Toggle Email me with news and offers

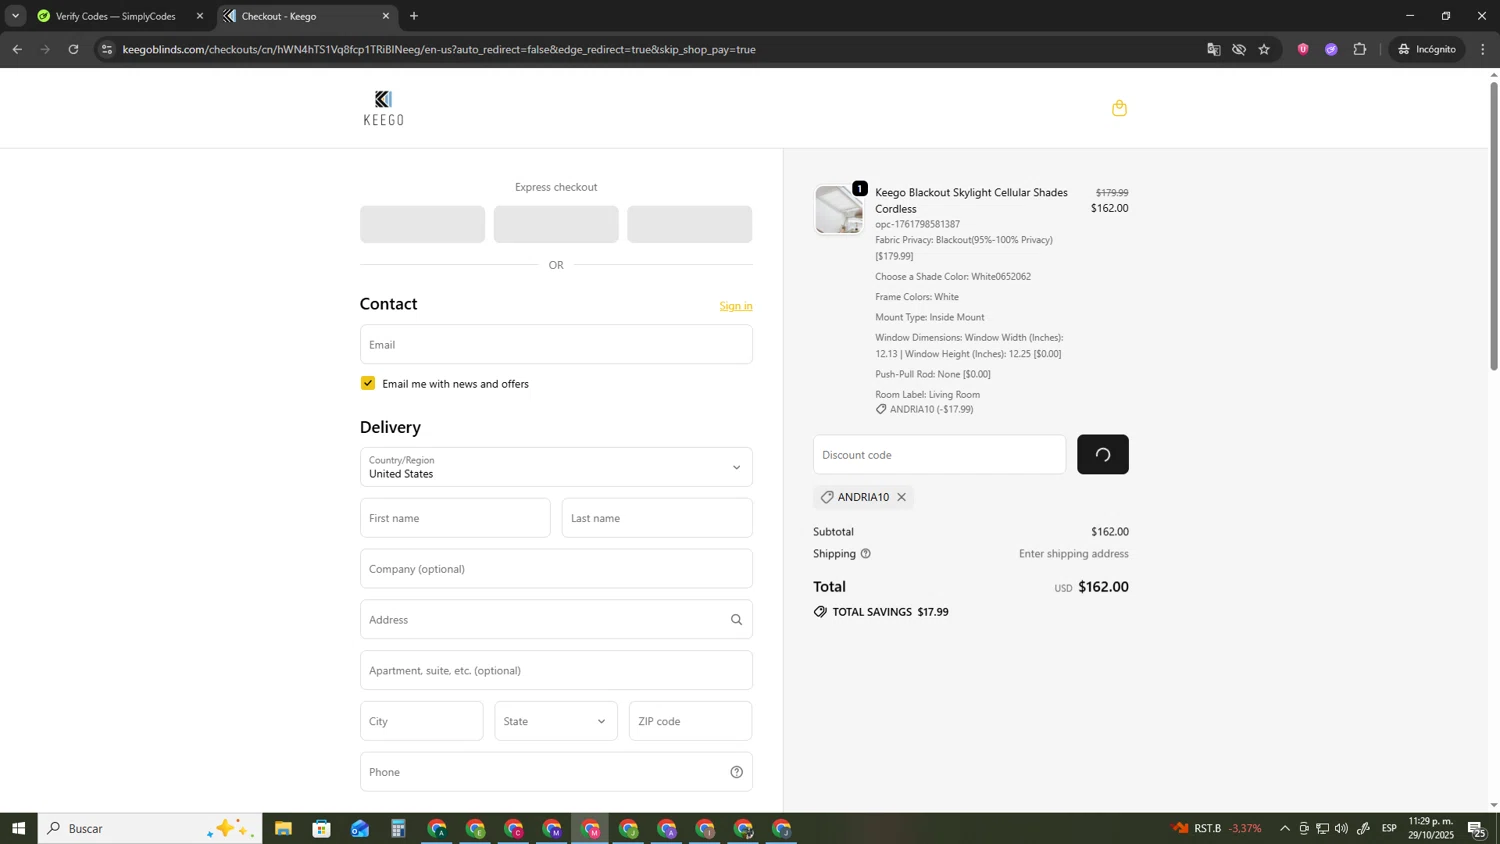tap(368, 384)
